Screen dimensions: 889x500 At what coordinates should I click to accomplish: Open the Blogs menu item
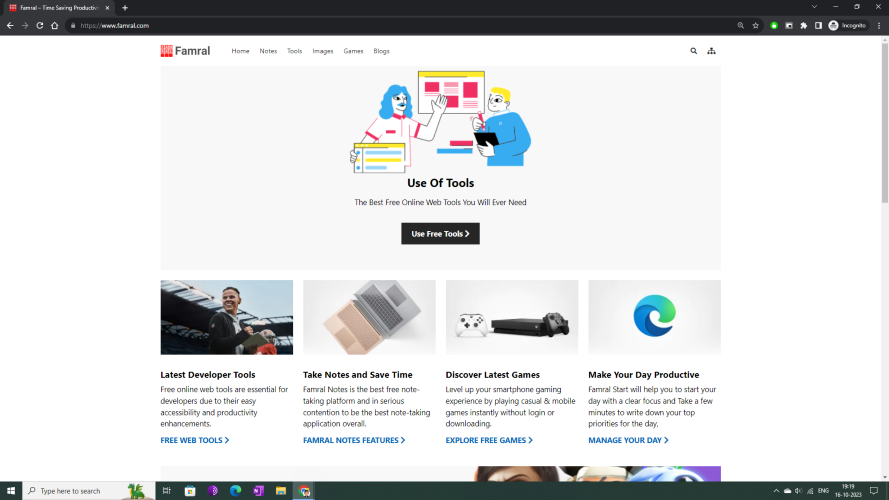pos(382,51)
